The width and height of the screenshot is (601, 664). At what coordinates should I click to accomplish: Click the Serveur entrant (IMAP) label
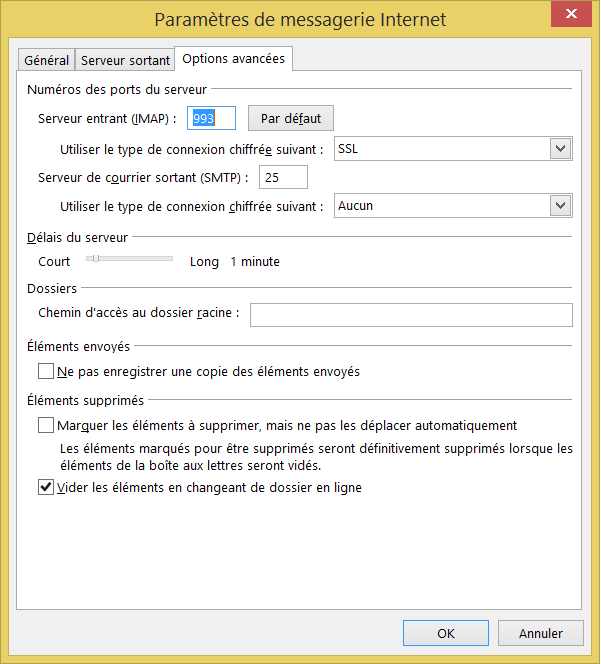[106, 118]
